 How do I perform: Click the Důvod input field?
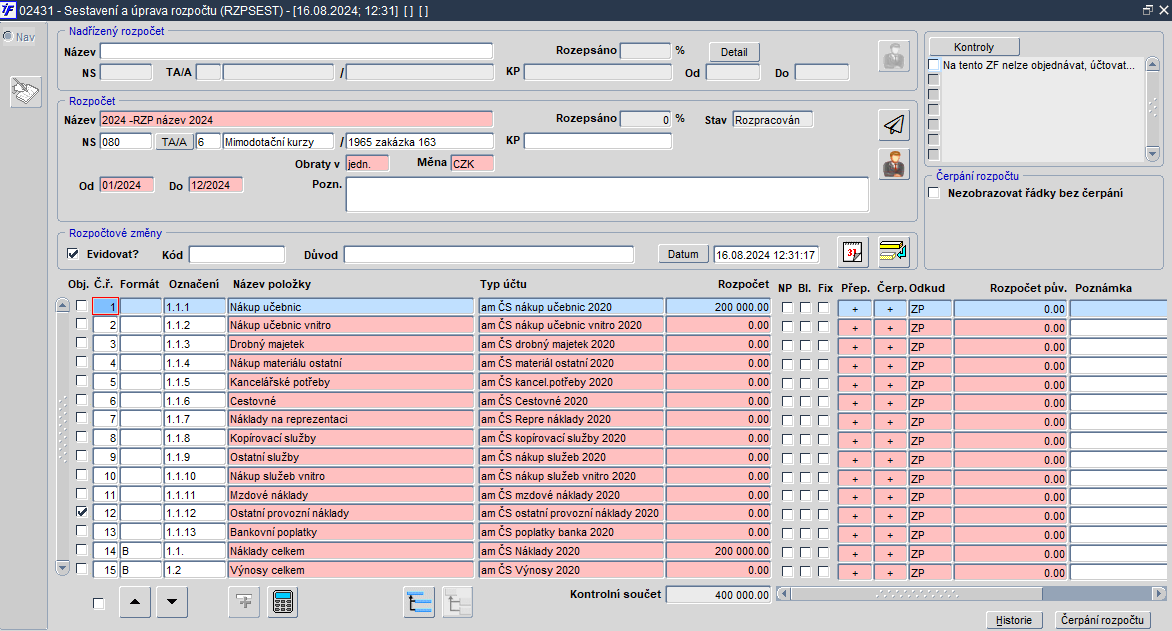click(489, 254)
